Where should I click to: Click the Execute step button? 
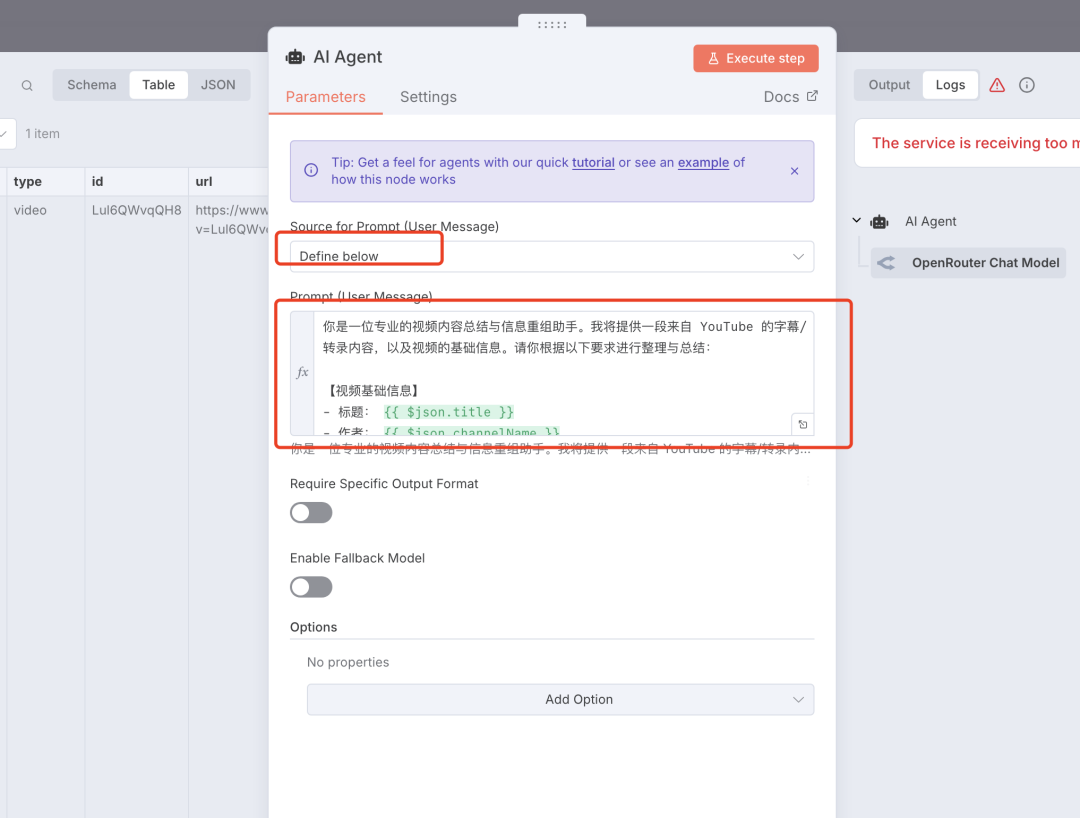(755, 58)
